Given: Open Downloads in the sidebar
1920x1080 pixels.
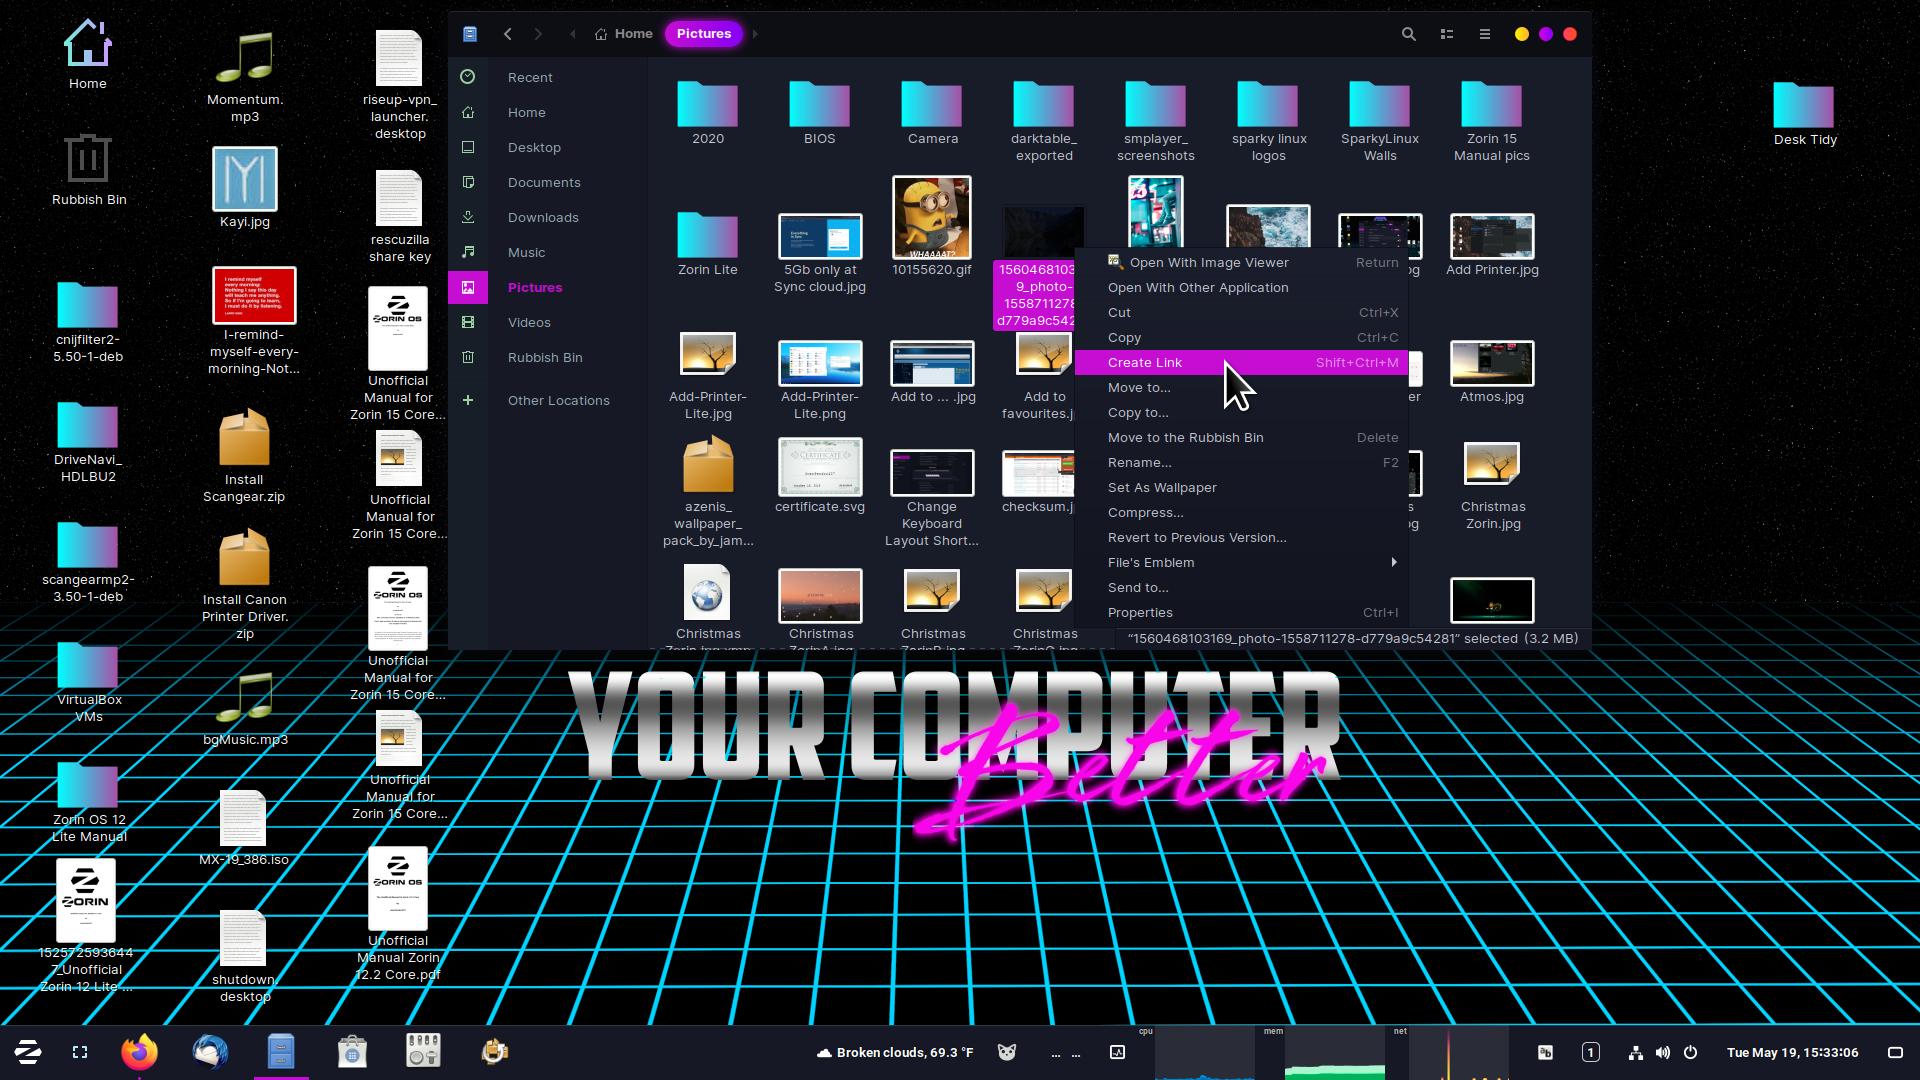Looking at the screenshot, I should (x=542, y=217).
